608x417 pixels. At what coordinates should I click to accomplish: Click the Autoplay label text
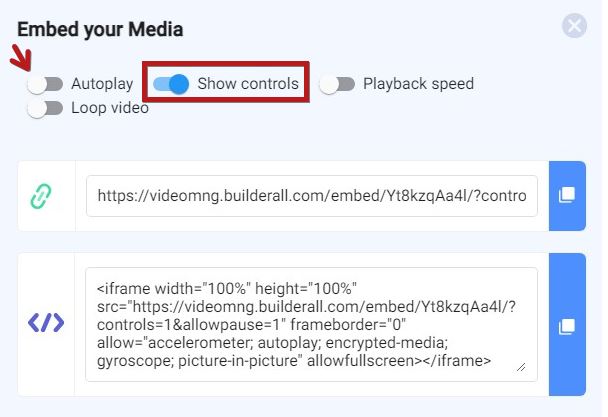tap(102, 84)
